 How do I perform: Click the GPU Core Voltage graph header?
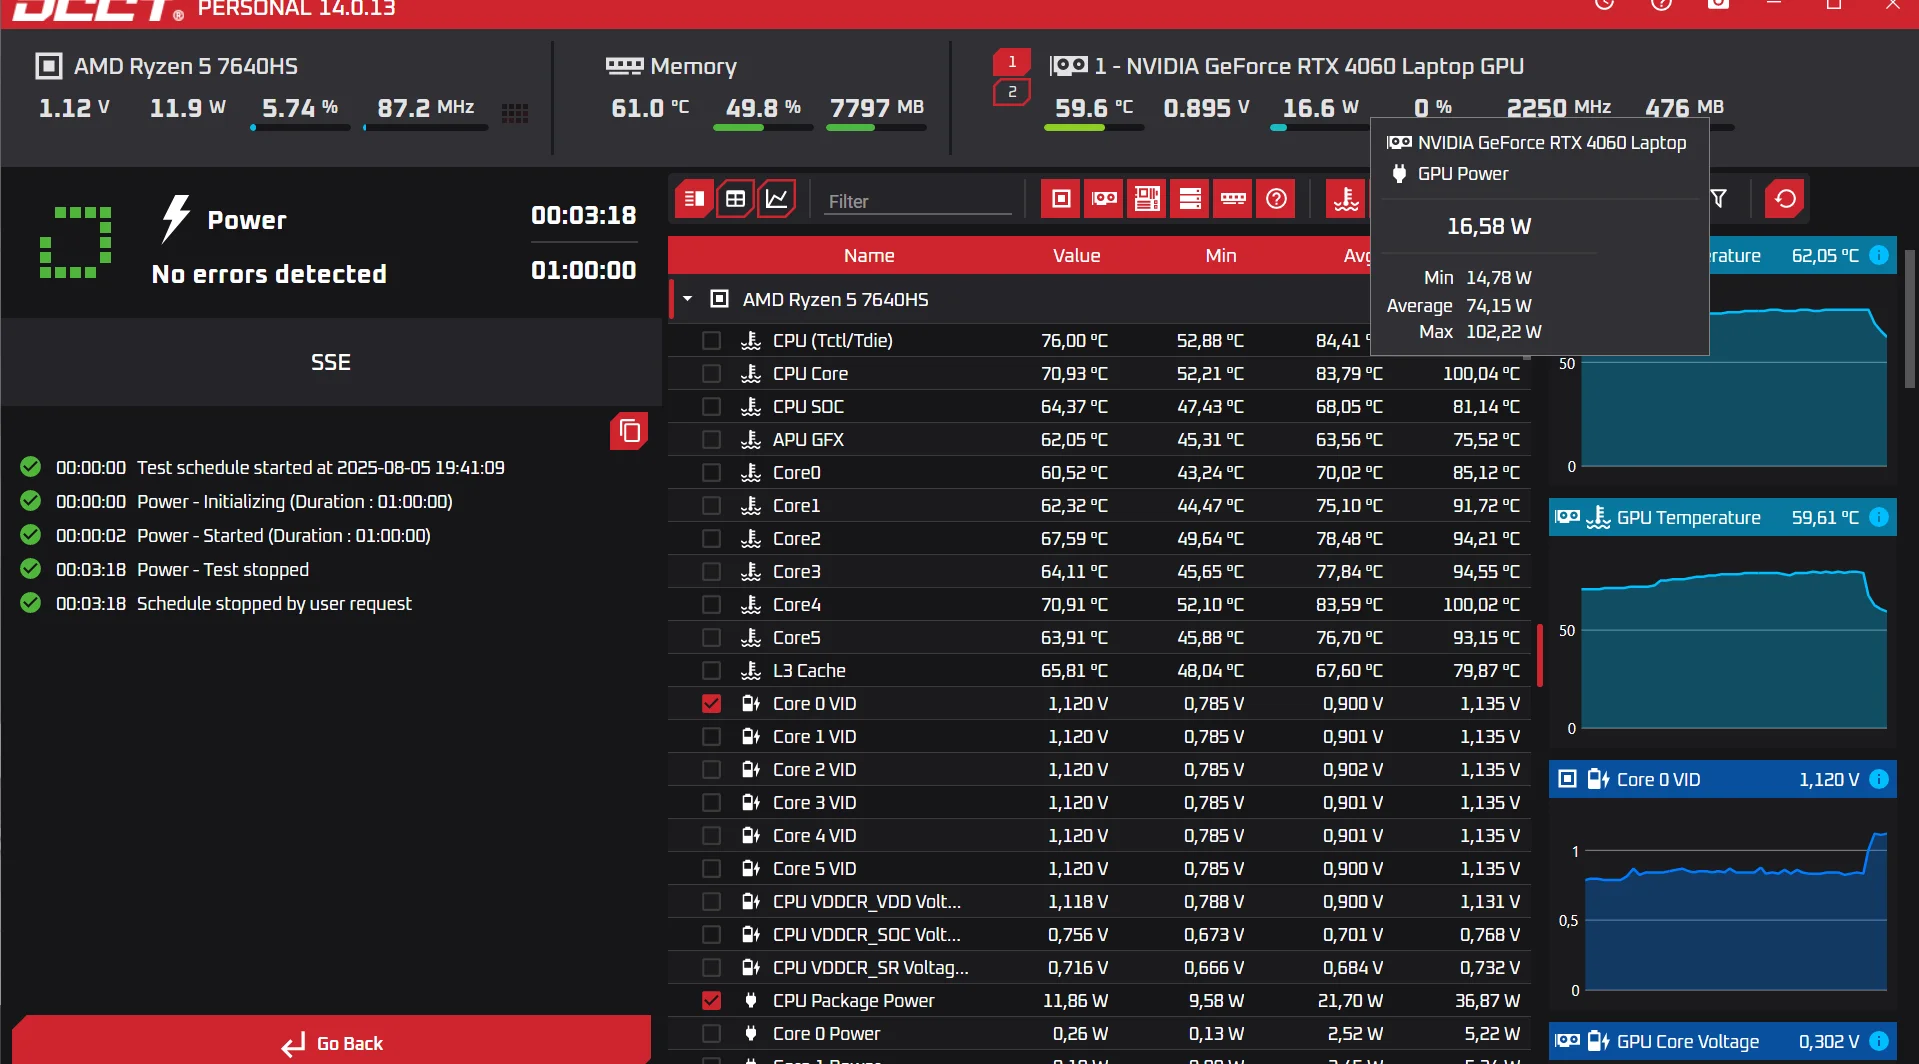1722,1041
